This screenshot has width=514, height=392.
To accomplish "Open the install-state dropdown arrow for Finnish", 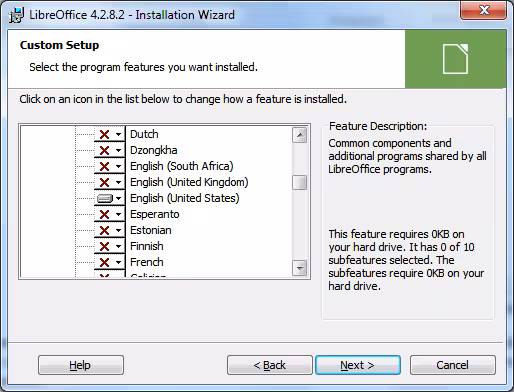I will coord(118,247).
